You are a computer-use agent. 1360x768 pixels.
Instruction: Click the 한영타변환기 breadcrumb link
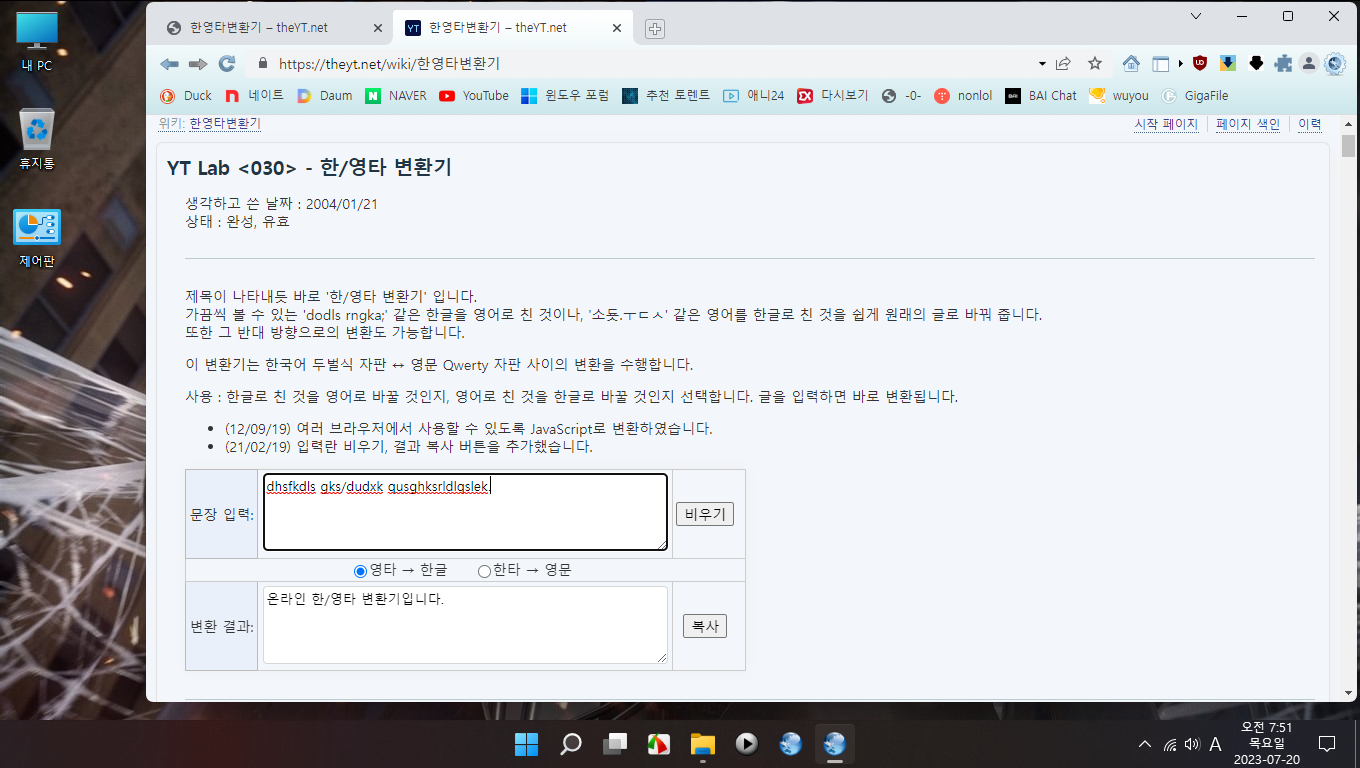pyautogui.click(x=225, y=123)
